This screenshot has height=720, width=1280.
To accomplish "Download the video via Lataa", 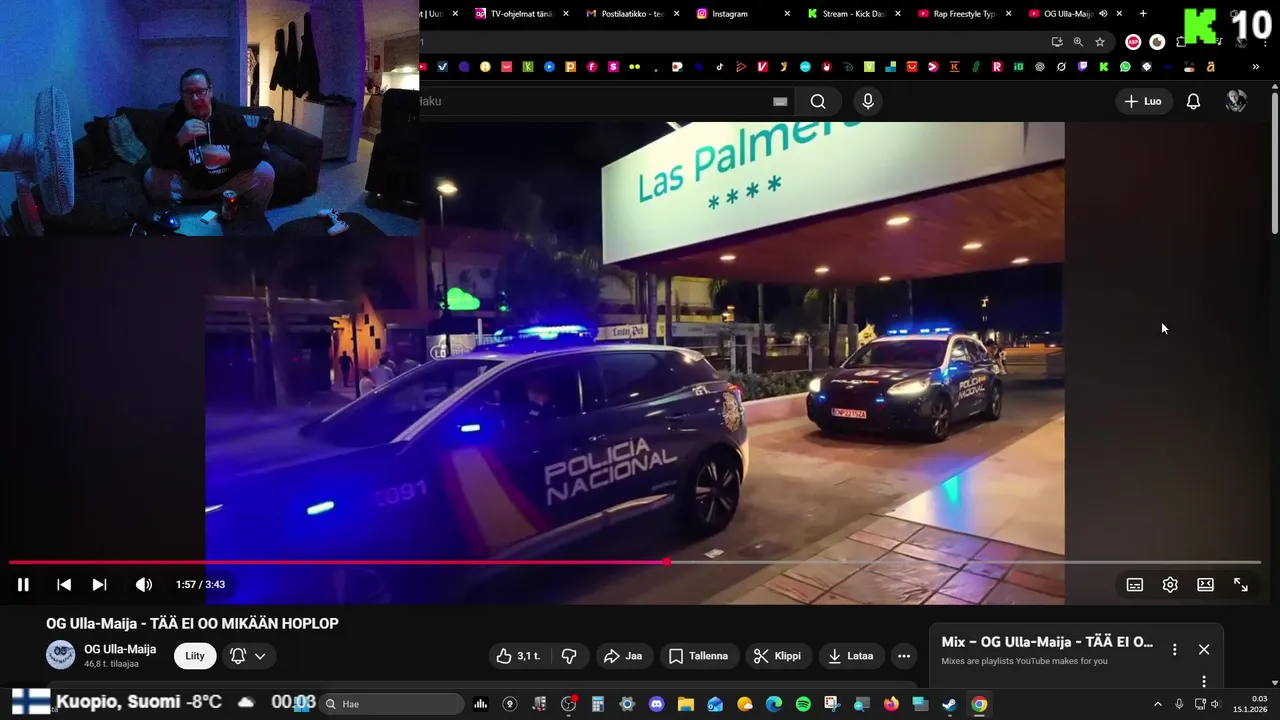I will [850, 656].
